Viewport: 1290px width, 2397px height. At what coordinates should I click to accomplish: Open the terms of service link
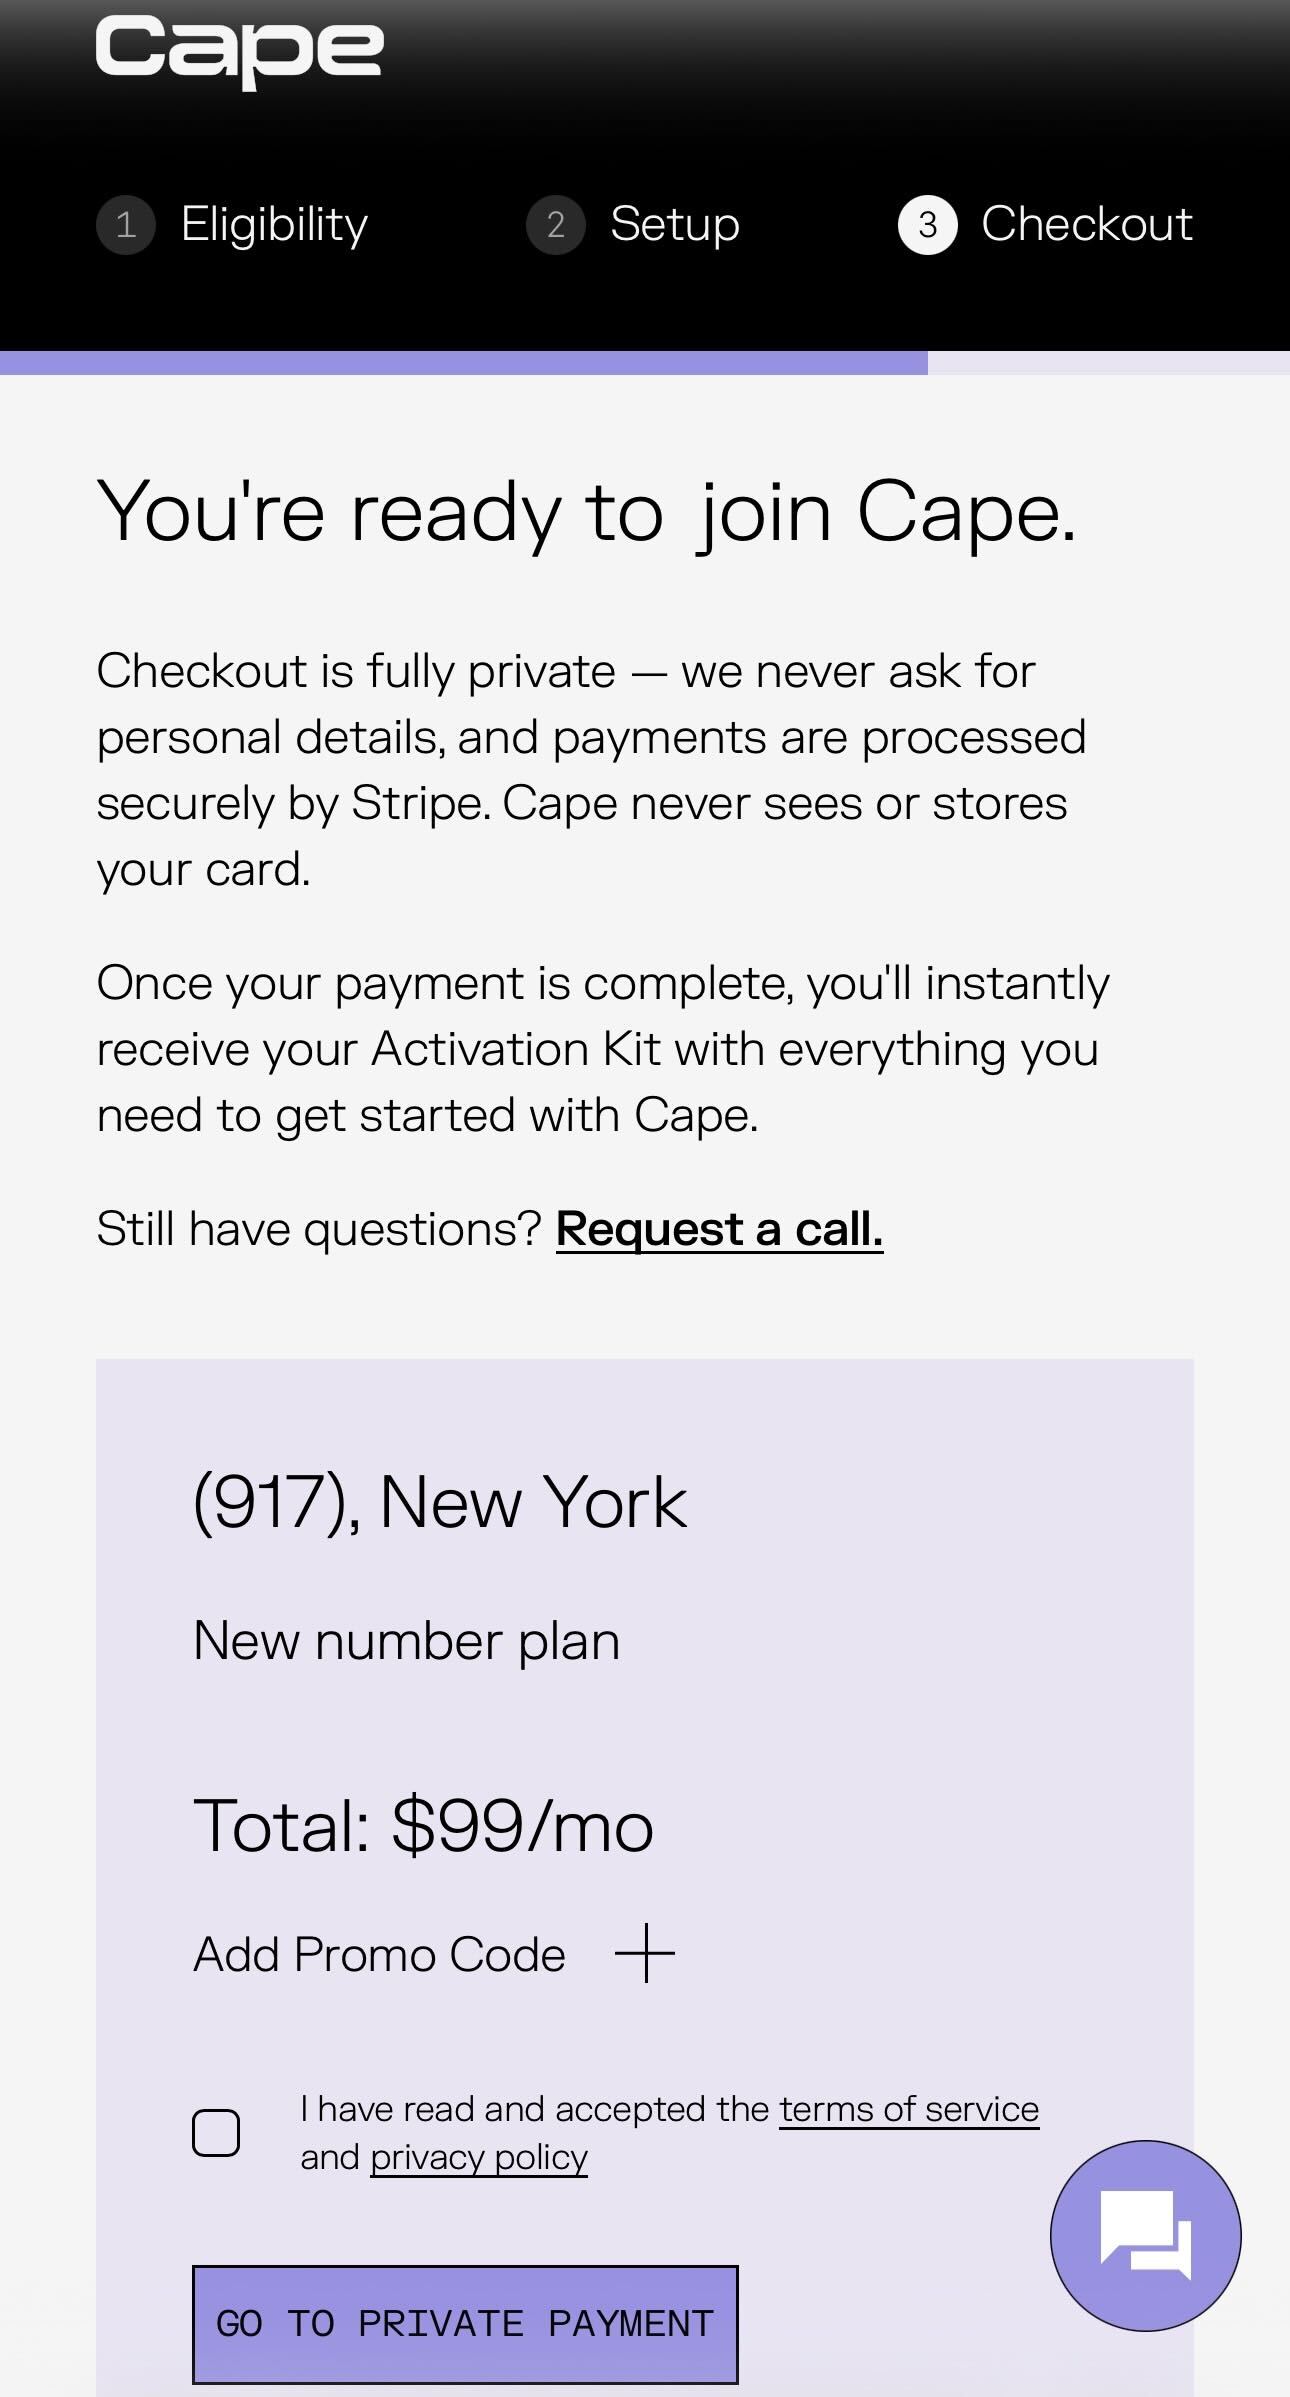(909, 2108)
